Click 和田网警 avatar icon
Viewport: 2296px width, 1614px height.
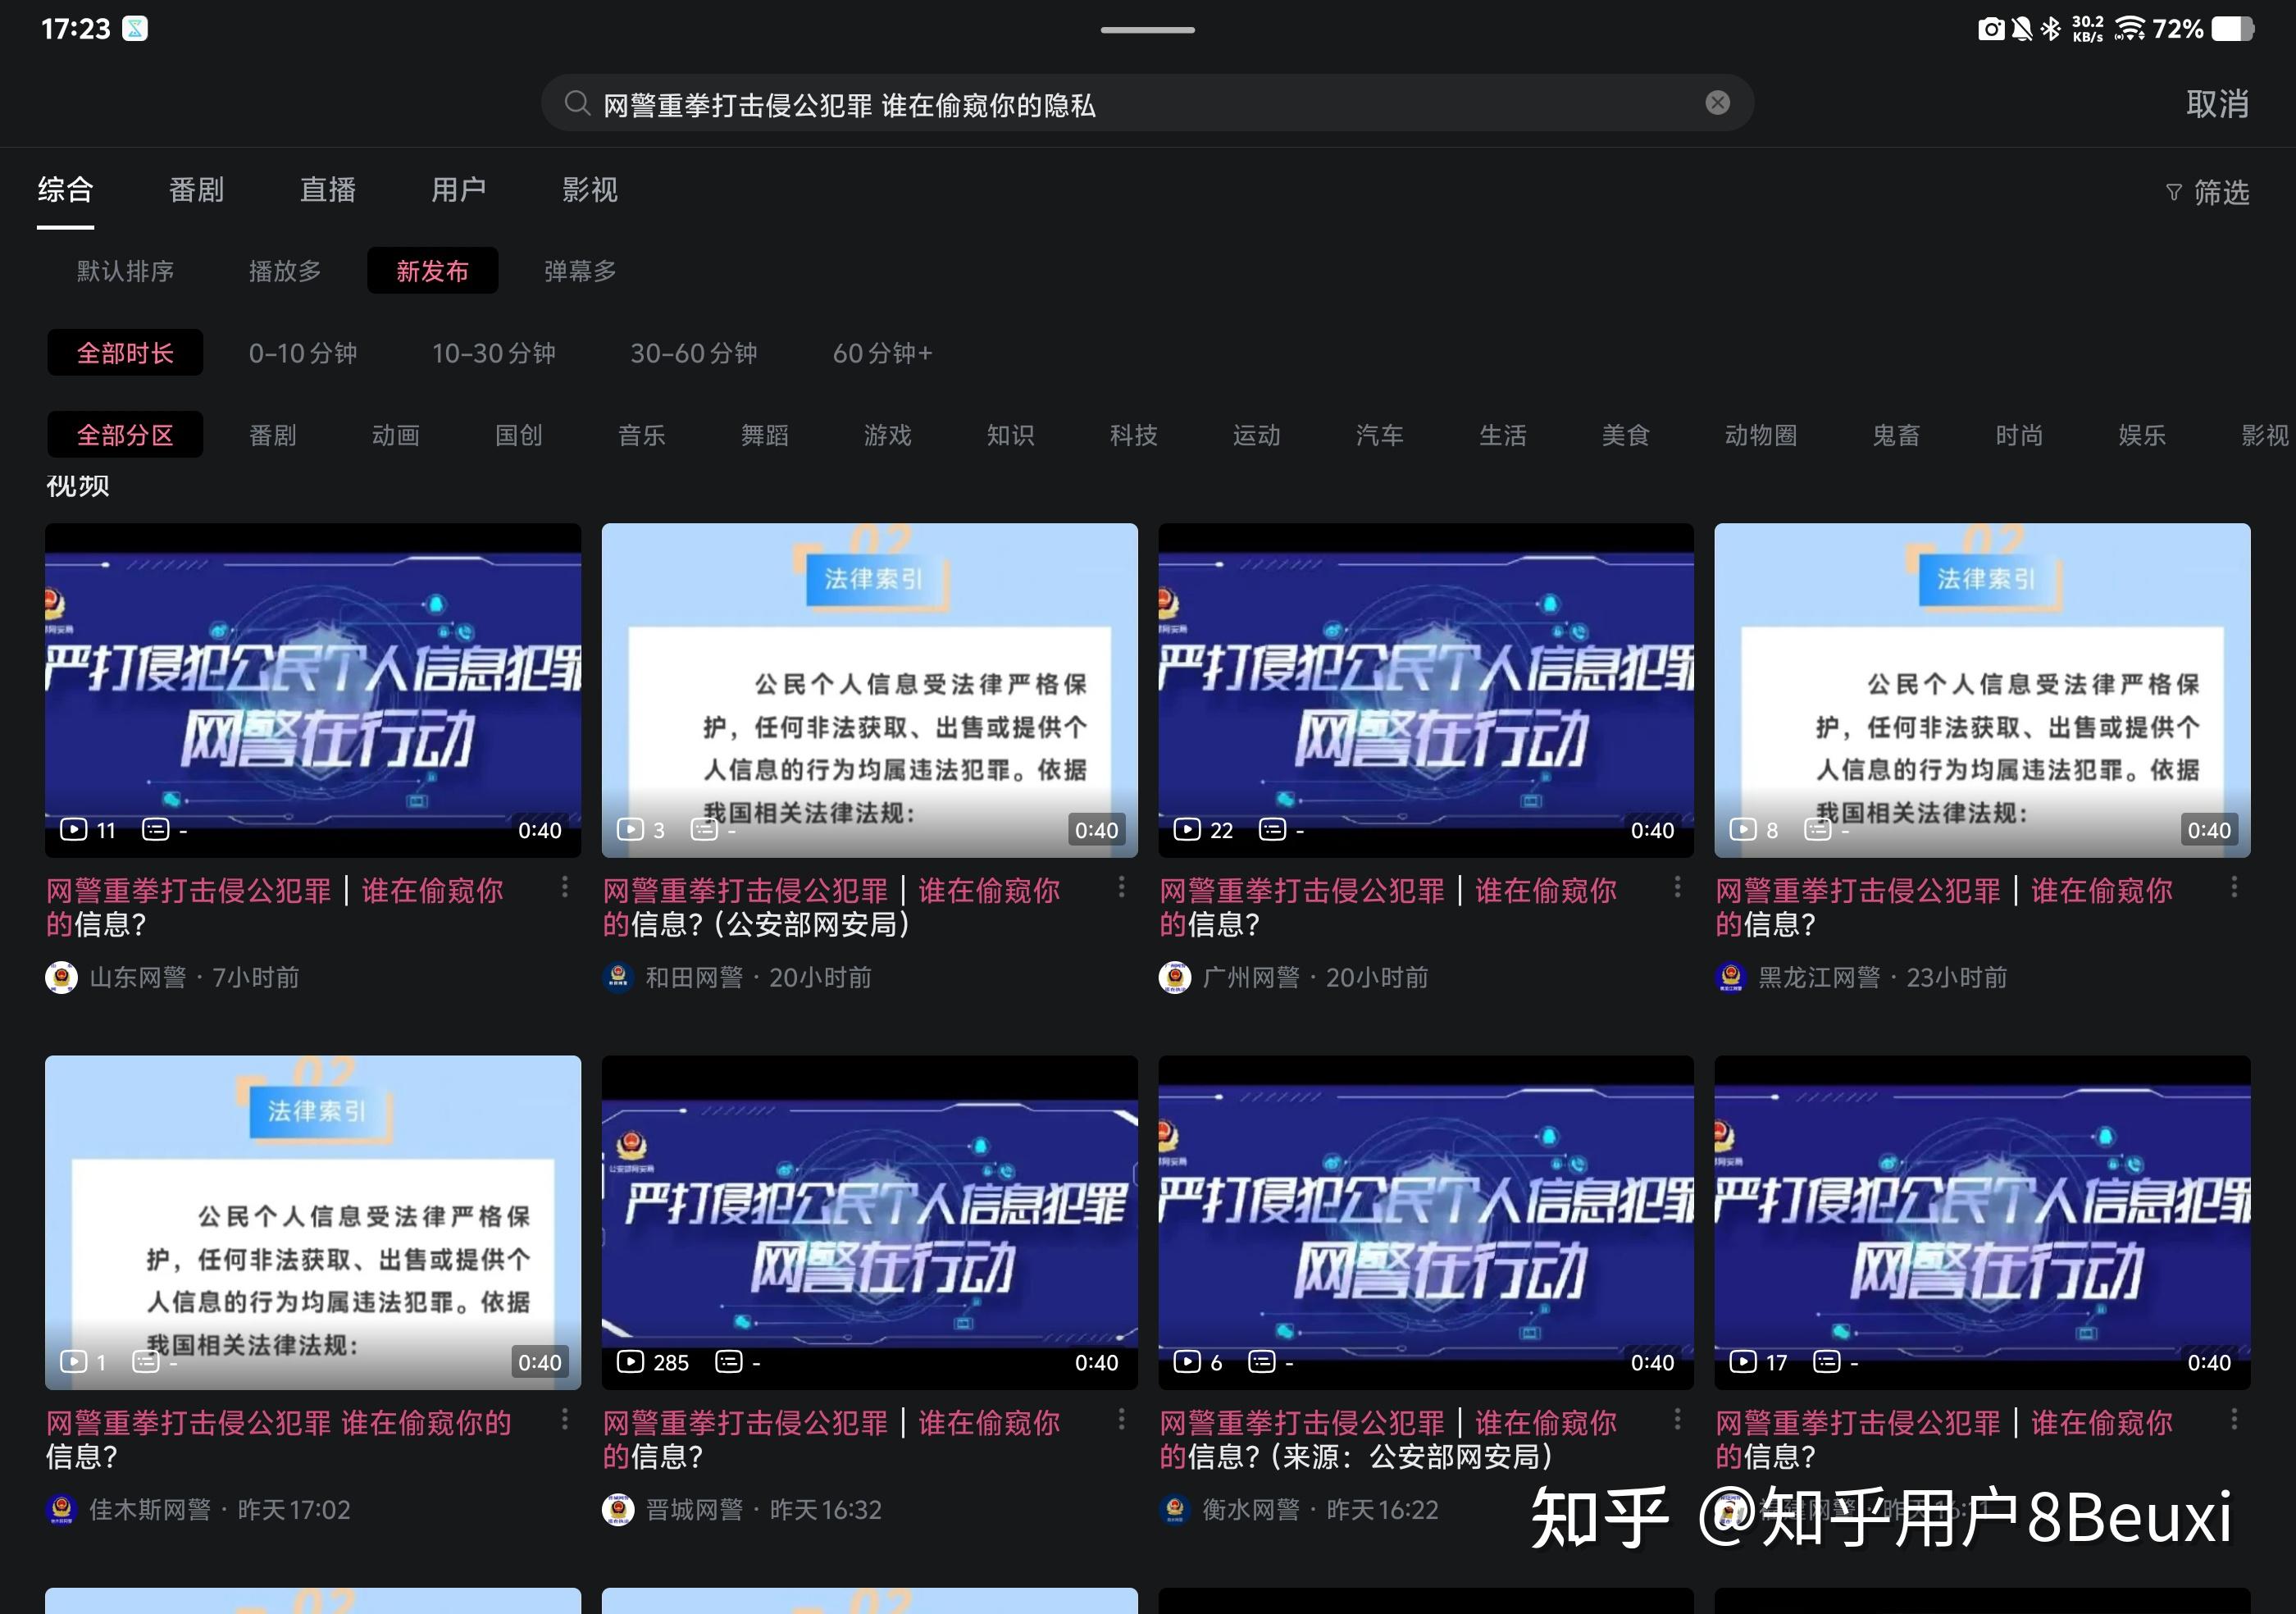pos(618,977)
